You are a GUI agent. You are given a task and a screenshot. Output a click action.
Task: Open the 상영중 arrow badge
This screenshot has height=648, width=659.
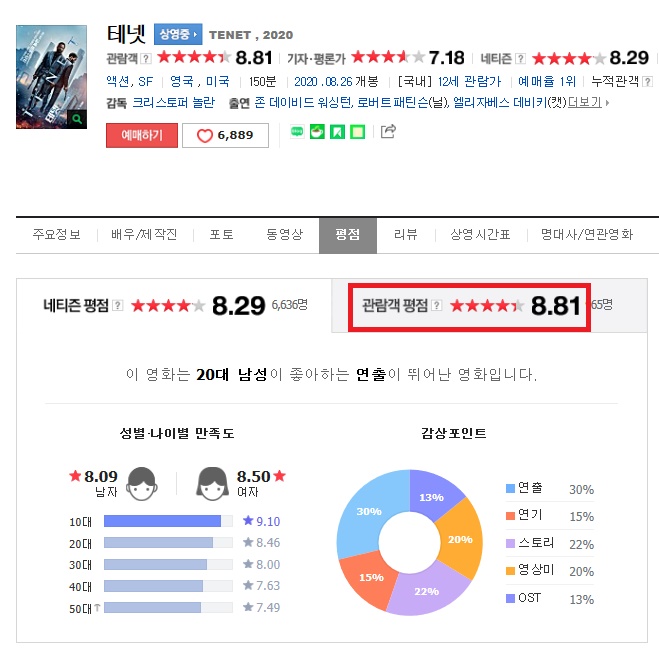point(178,34)
